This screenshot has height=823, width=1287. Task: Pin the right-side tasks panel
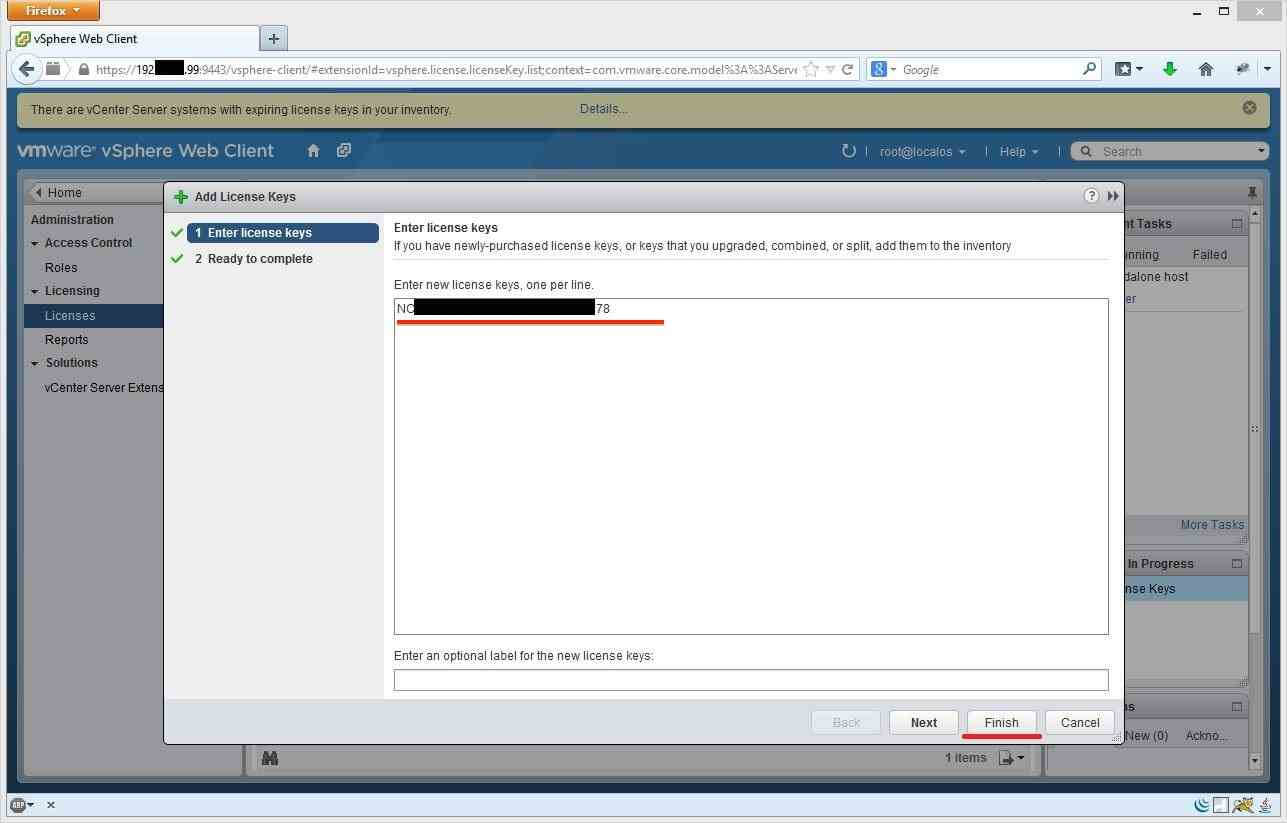(1252, 192)
